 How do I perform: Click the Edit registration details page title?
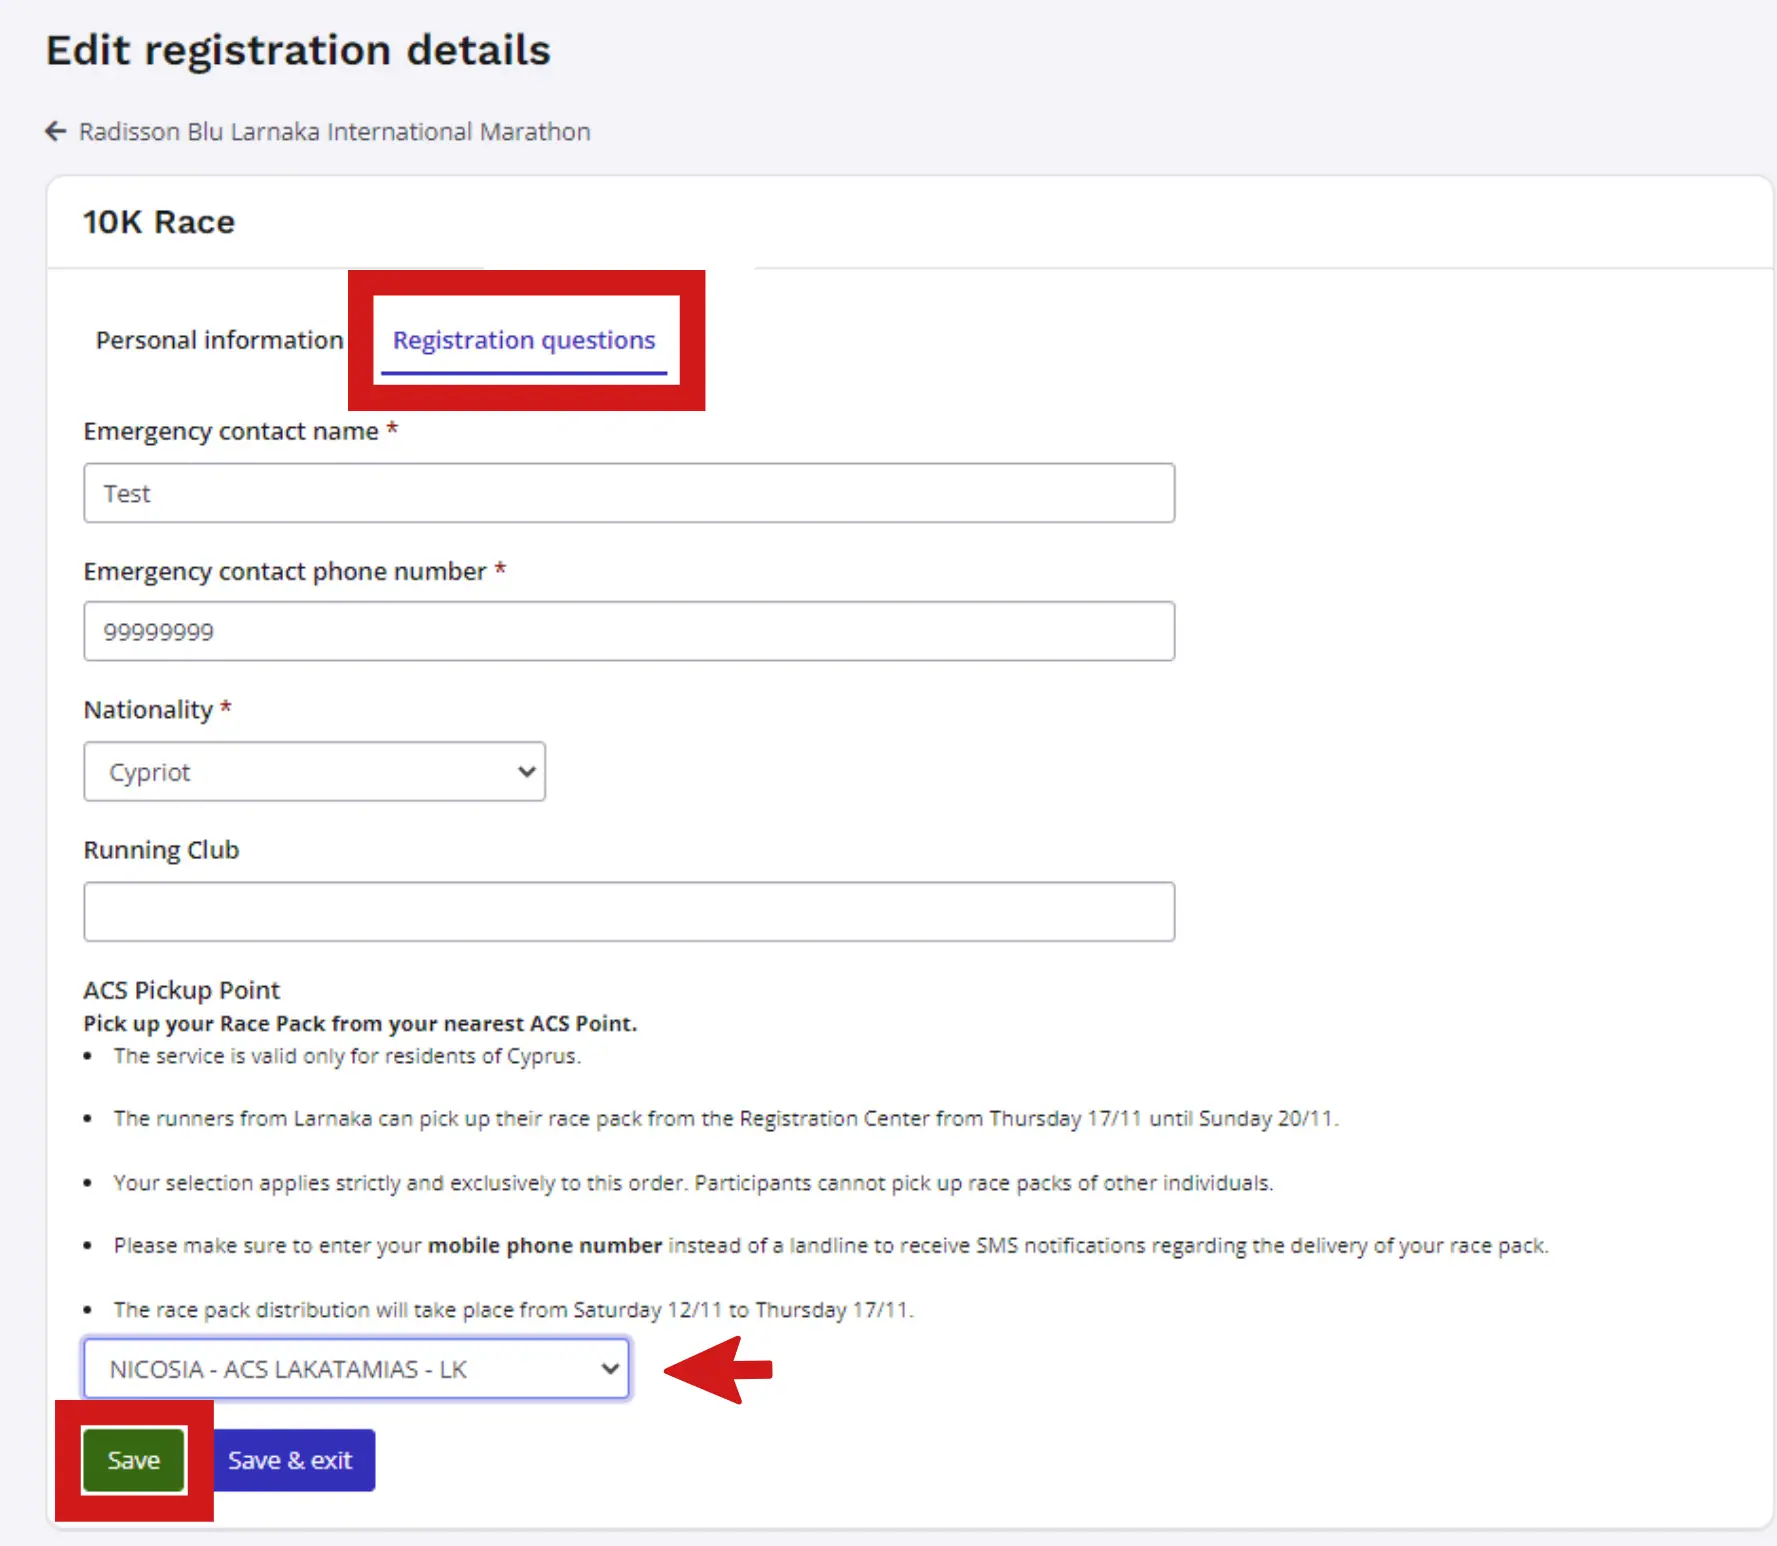tap(298, 50)
